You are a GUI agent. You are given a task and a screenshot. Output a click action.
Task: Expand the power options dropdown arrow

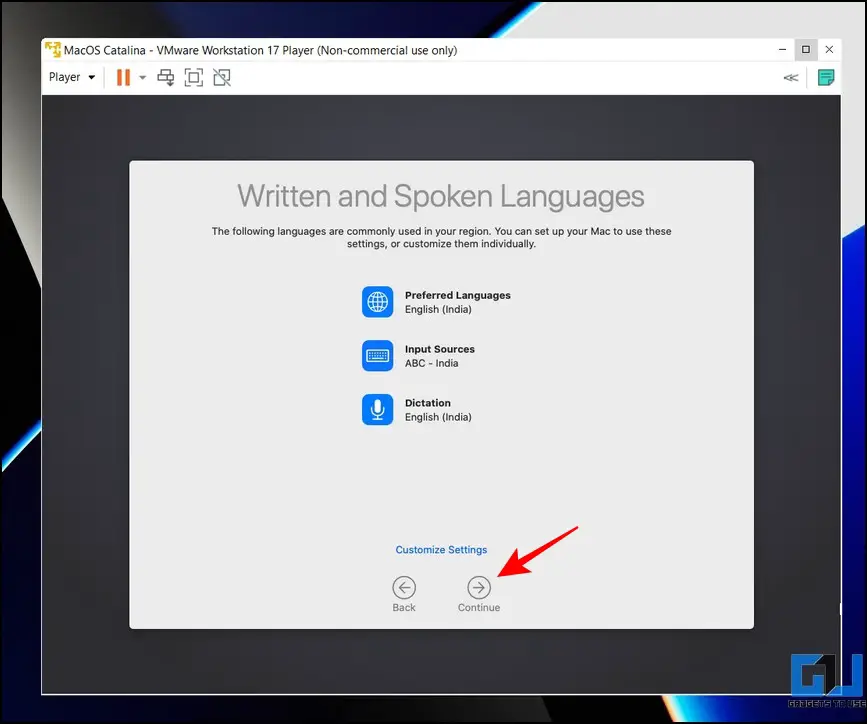143,77
